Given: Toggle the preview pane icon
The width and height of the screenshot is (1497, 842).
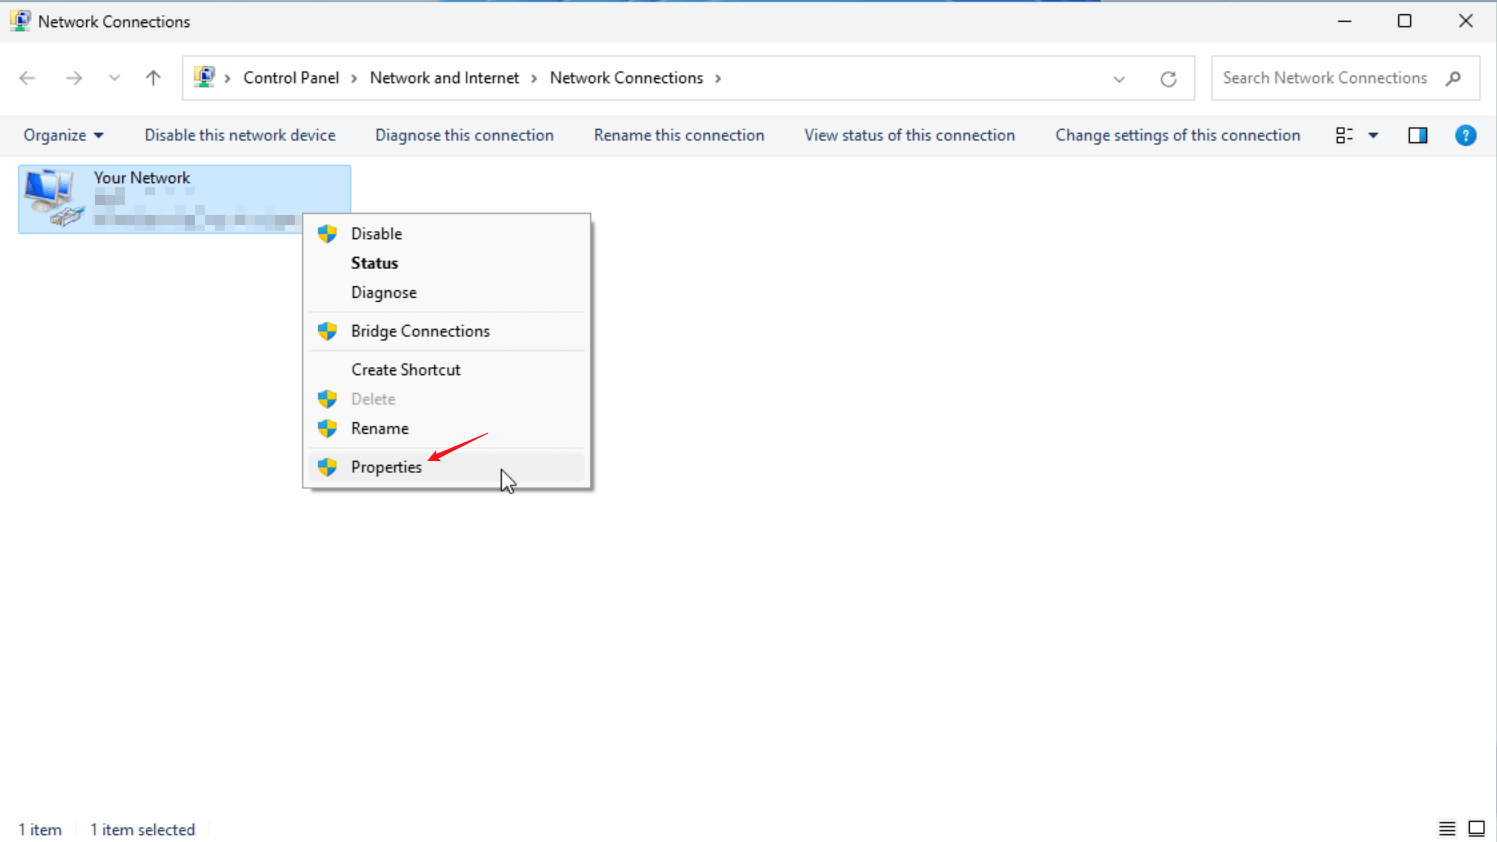Looking at the screenshot, I should pyautogui.click(x=1418, y=135).
